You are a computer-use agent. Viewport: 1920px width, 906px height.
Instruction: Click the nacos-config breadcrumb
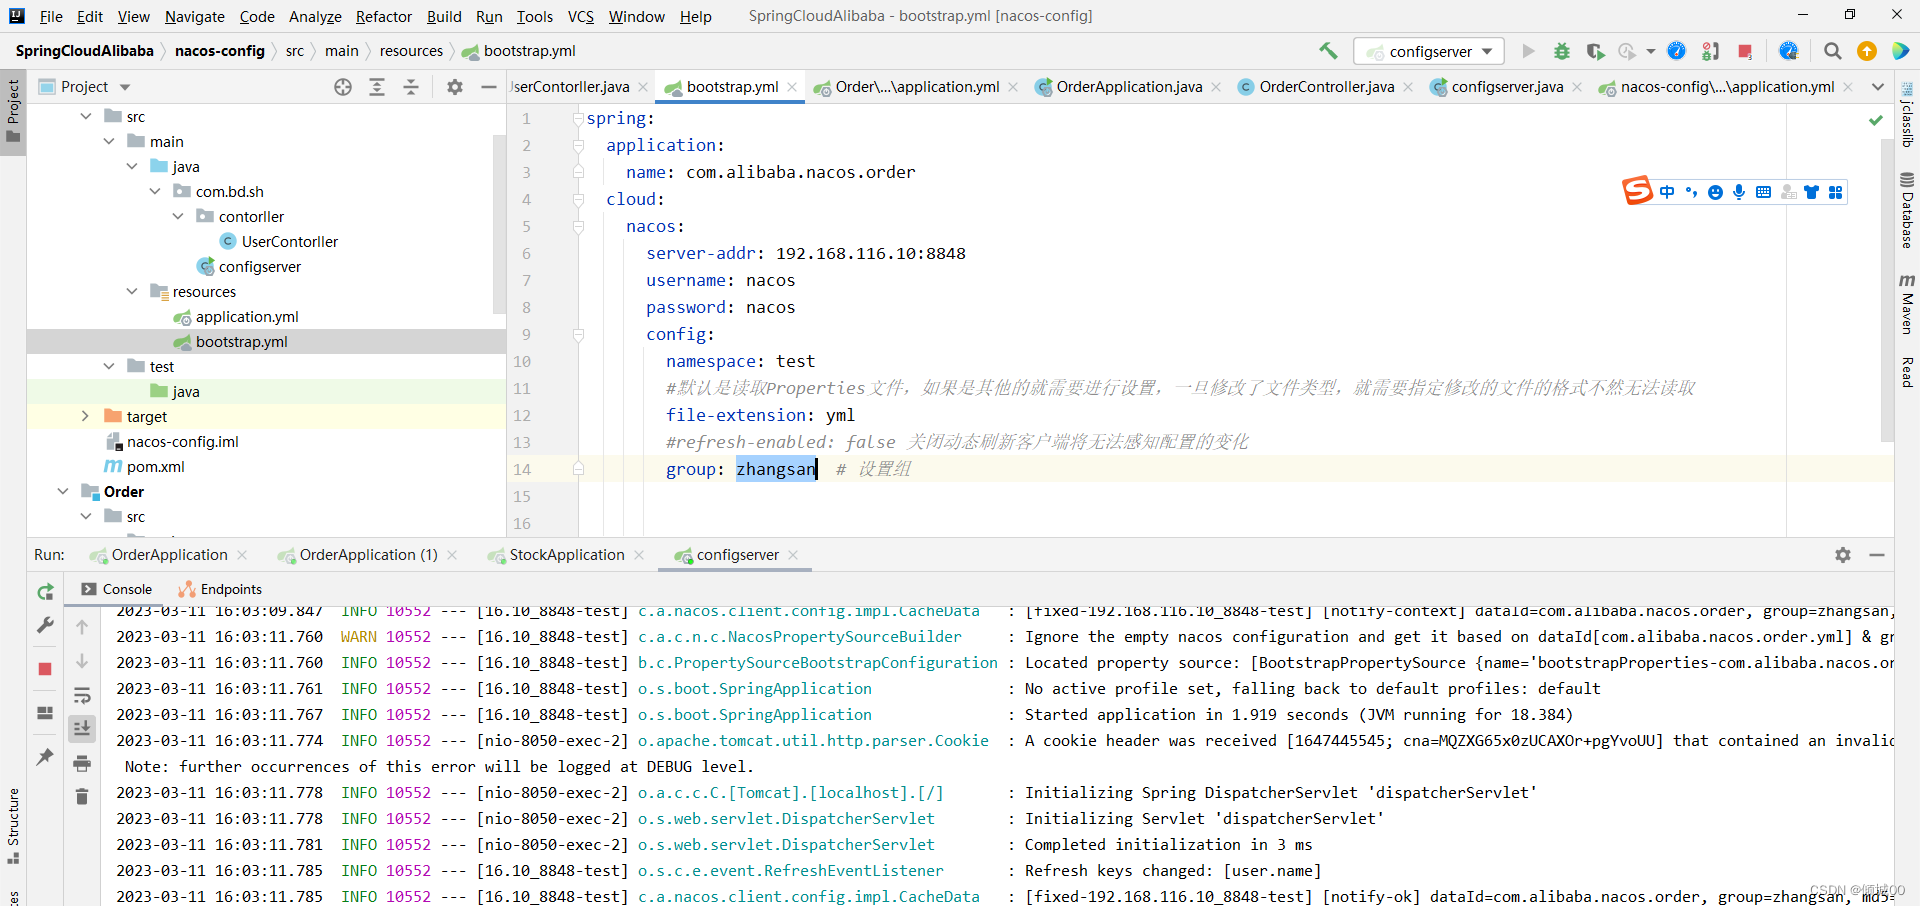tap(220, 51)
